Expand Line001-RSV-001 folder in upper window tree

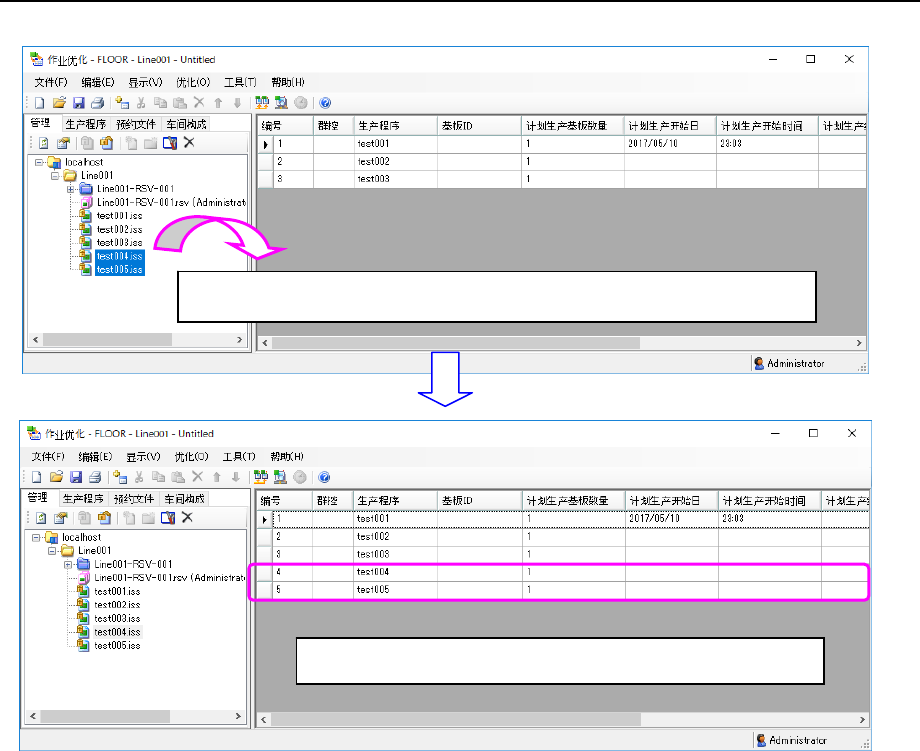click(x=70, y=189)
